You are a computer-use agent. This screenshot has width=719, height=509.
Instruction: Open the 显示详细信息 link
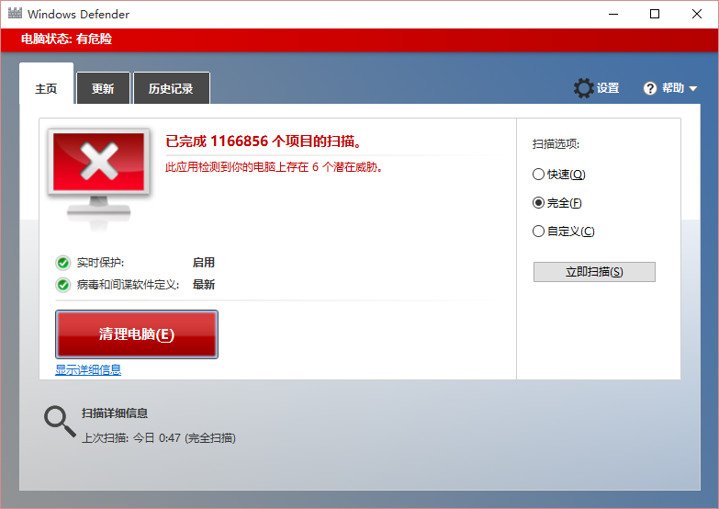click(88, 370)
